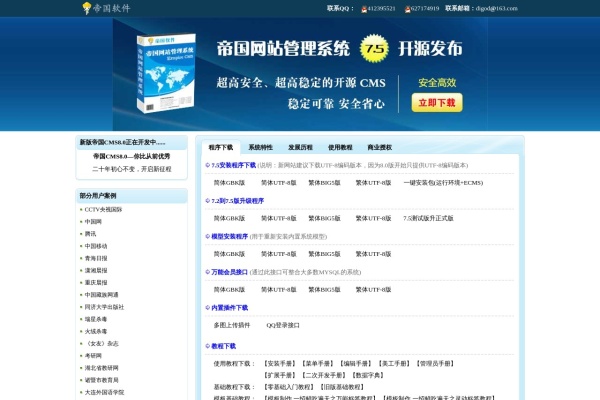Download 繁体BIG5版 under 7.2到7.5版升级程序

[x=324, y=218]
